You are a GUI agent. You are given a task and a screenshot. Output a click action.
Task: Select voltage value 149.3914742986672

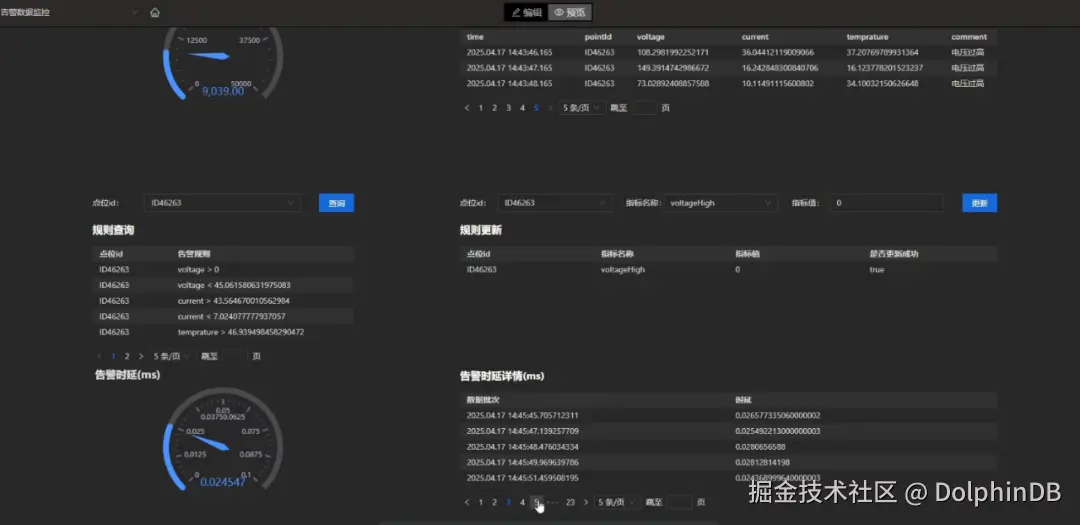pyautogui.click(x=672, y=68)
